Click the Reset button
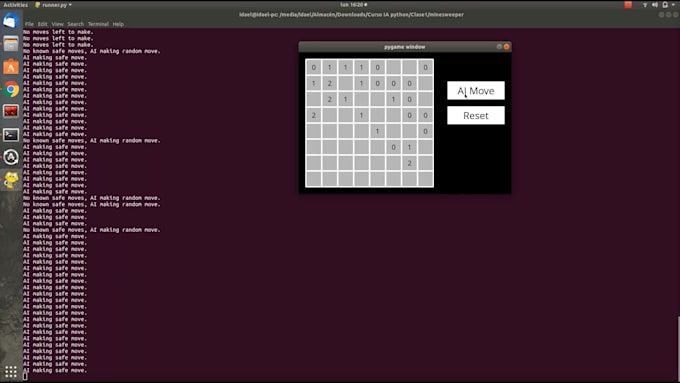 pyautogui.click(x=476, y=115)
